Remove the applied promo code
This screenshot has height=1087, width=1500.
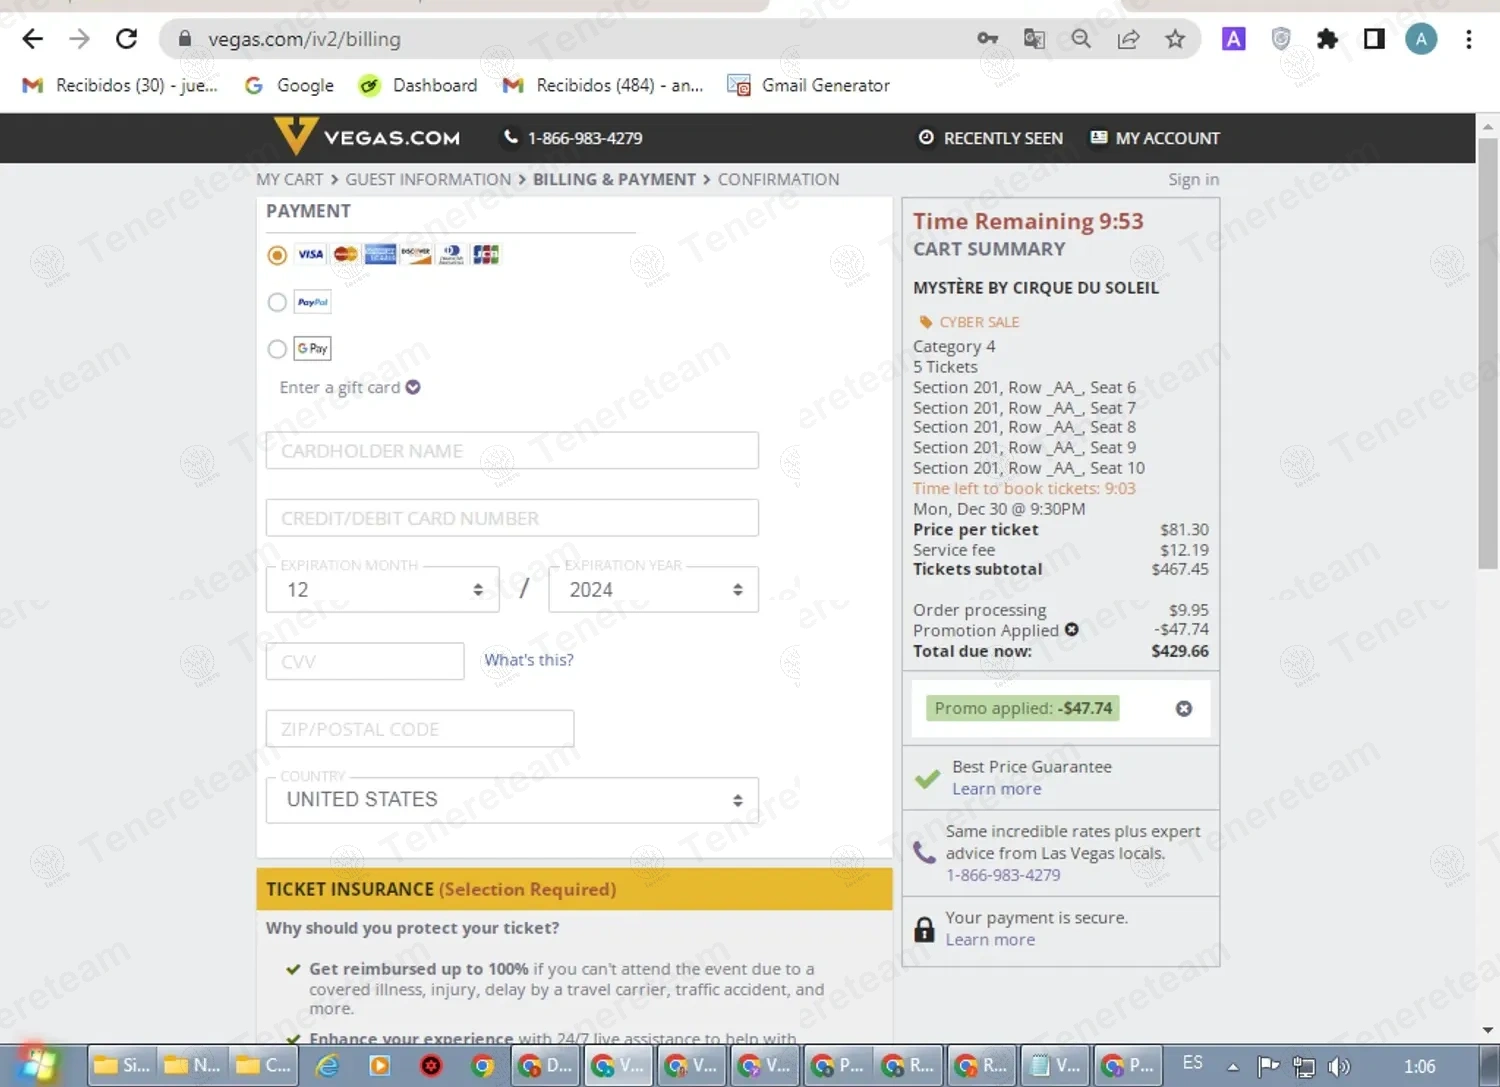[x=1183, y=709]
